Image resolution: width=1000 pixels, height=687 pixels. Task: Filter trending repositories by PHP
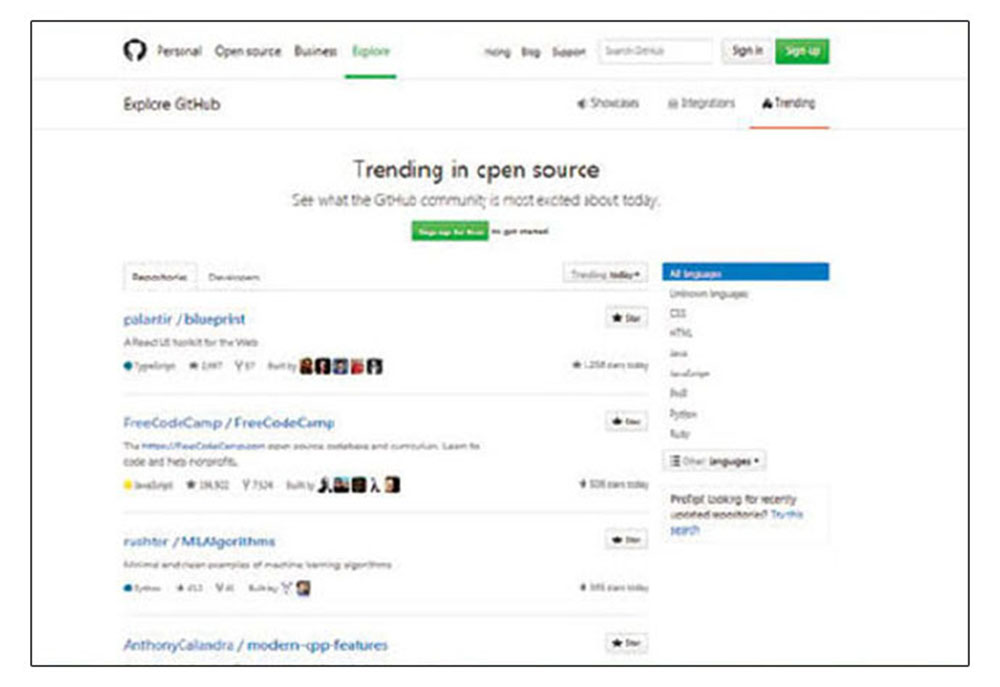(x=678, y=394)
